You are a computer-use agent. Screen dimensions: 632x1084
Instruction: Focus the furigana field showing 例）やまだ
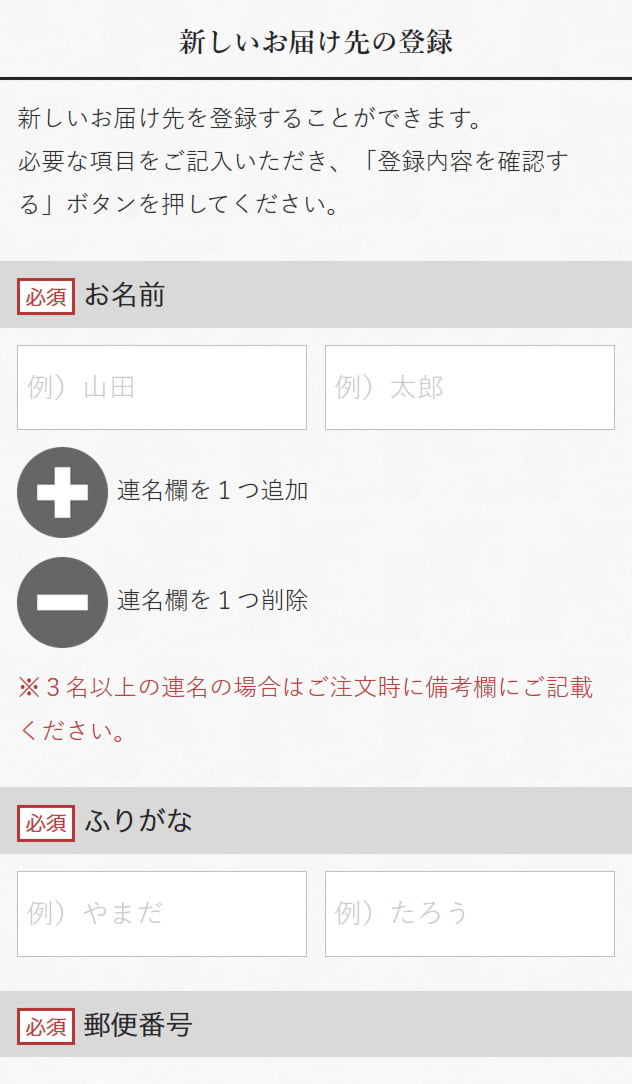click(x=162, y=914)
